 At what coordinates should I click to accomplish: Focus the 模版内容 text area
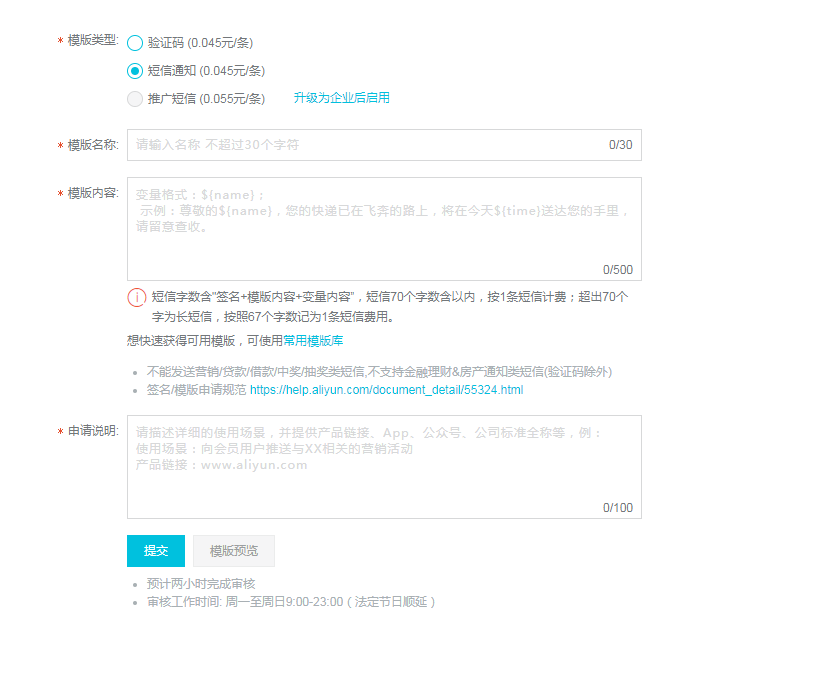pyautogui.click(x=384, y=229)
